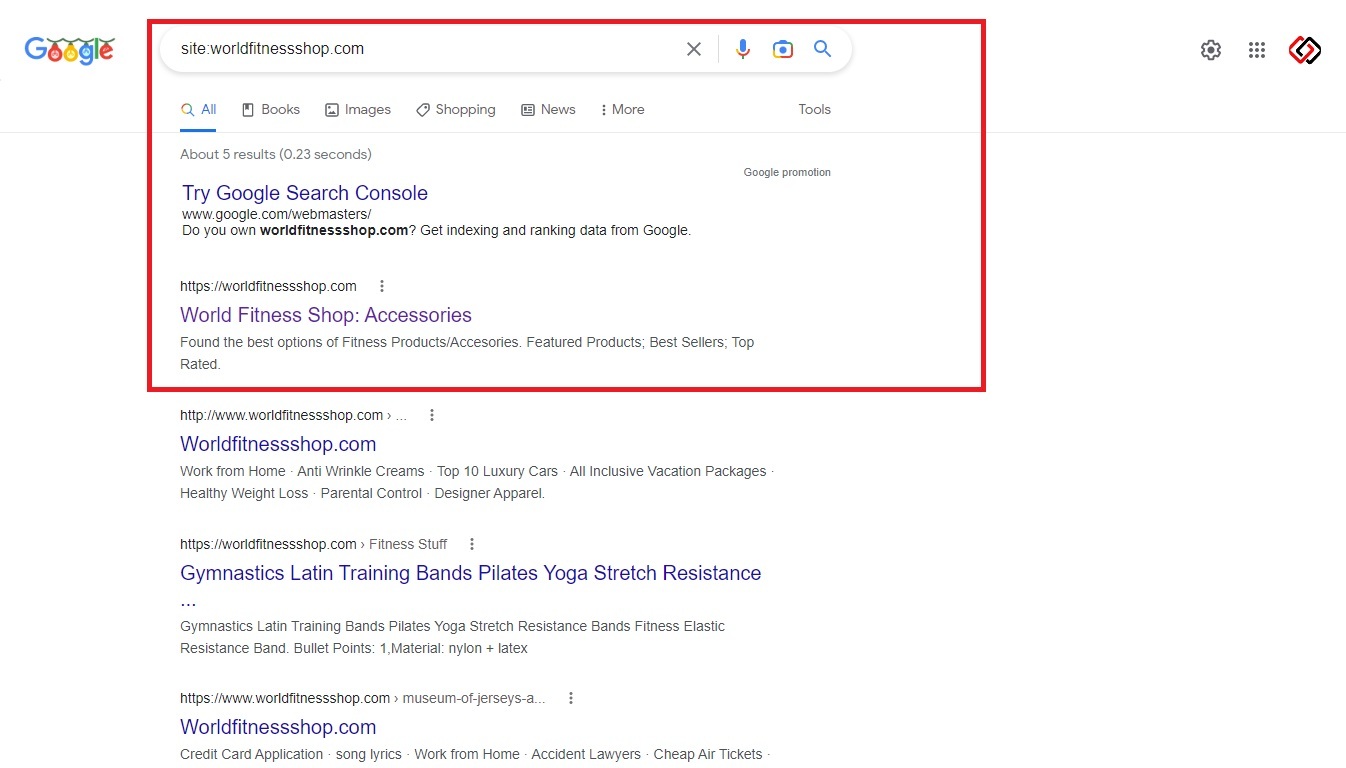Select the All results tab

198,110
